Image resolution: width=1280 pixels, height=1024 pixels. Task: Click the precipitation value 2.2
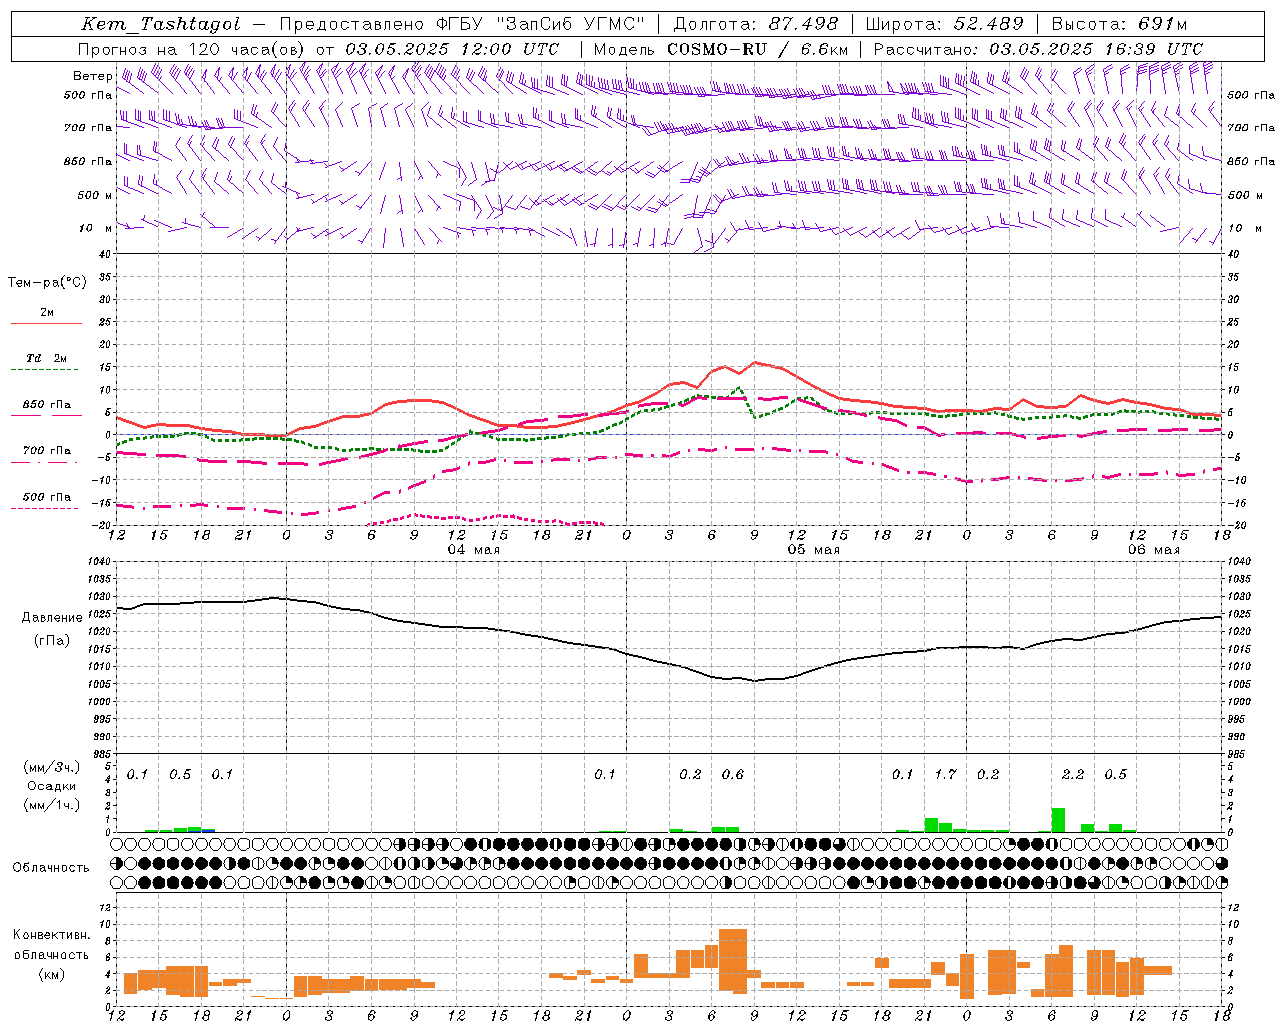click(x=1073, y=774)
